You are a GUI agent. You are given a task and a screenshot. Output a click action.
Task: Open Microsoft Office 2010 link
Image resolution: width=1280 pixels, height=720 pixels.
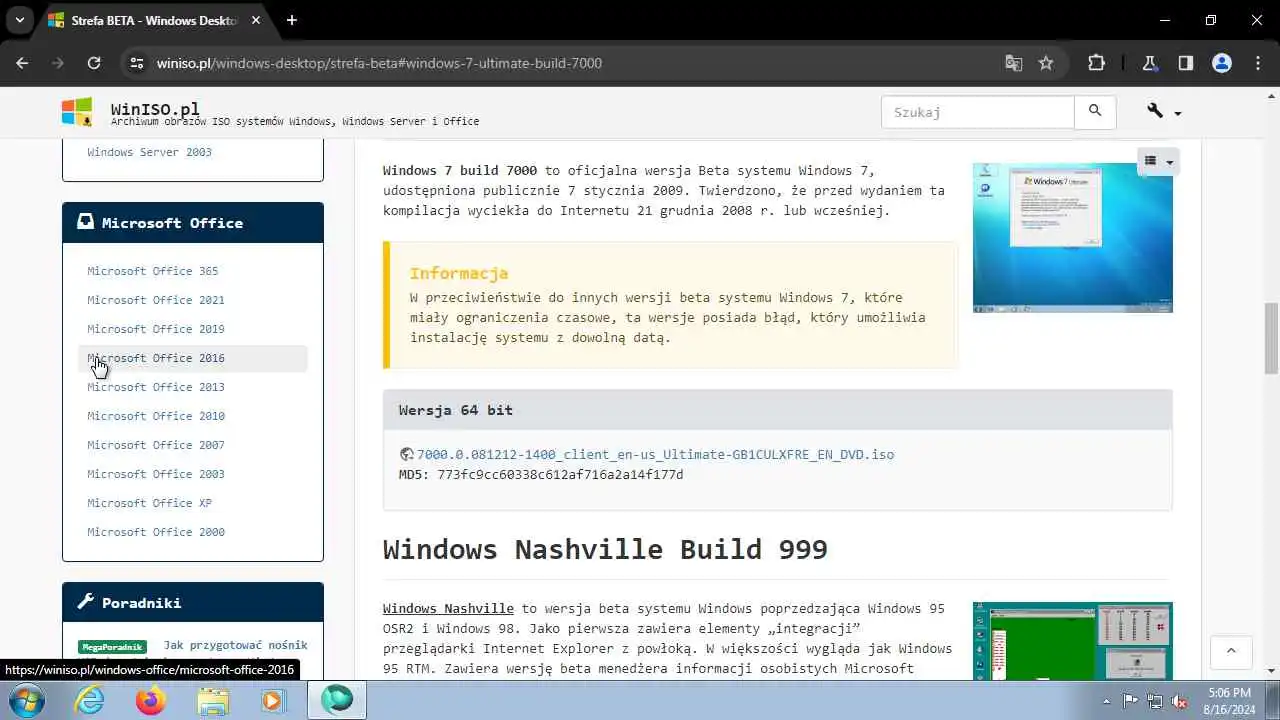pyautogui.click(x=155, y=416)
